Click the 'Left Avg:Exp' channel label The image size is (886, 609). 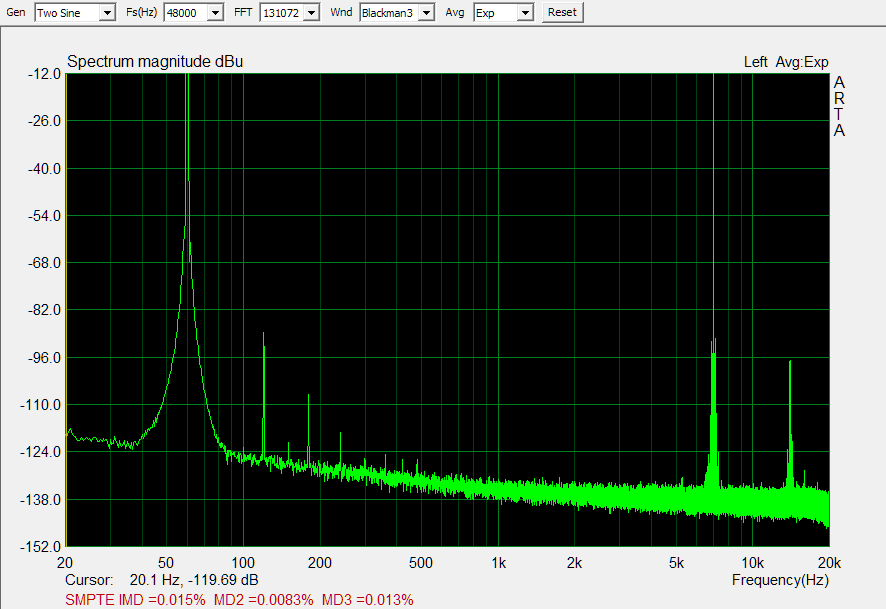click(x=786, y=62)
